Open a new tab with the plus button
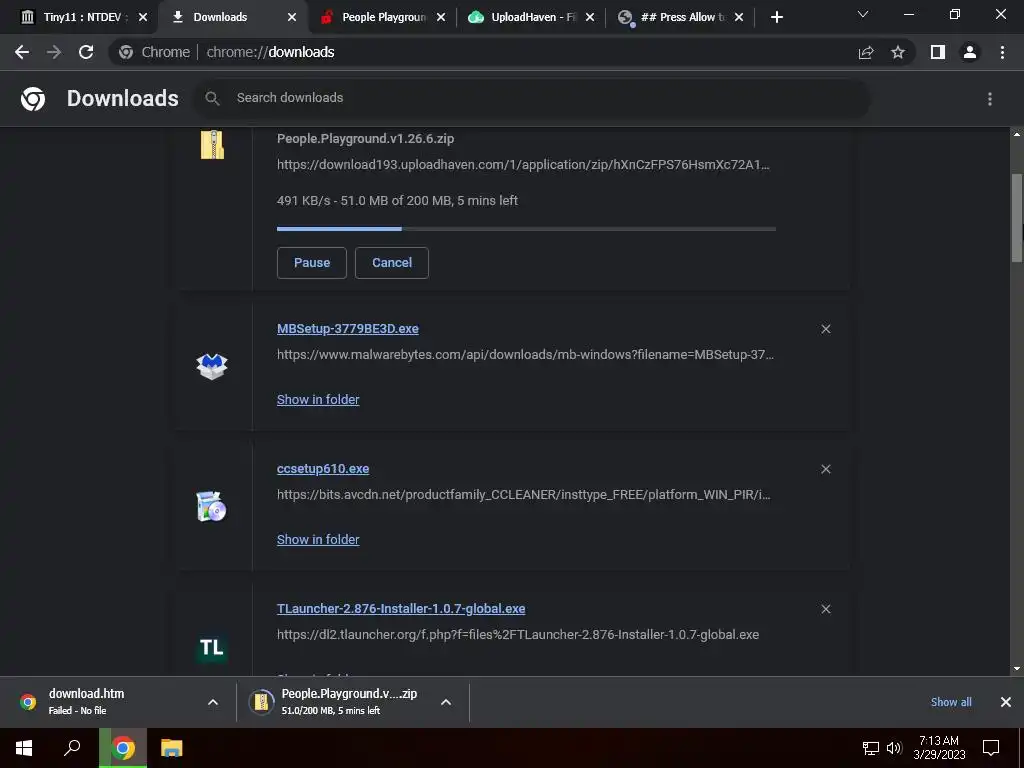The width and height of the screenshot is (1024, 768). coord(776,17)
